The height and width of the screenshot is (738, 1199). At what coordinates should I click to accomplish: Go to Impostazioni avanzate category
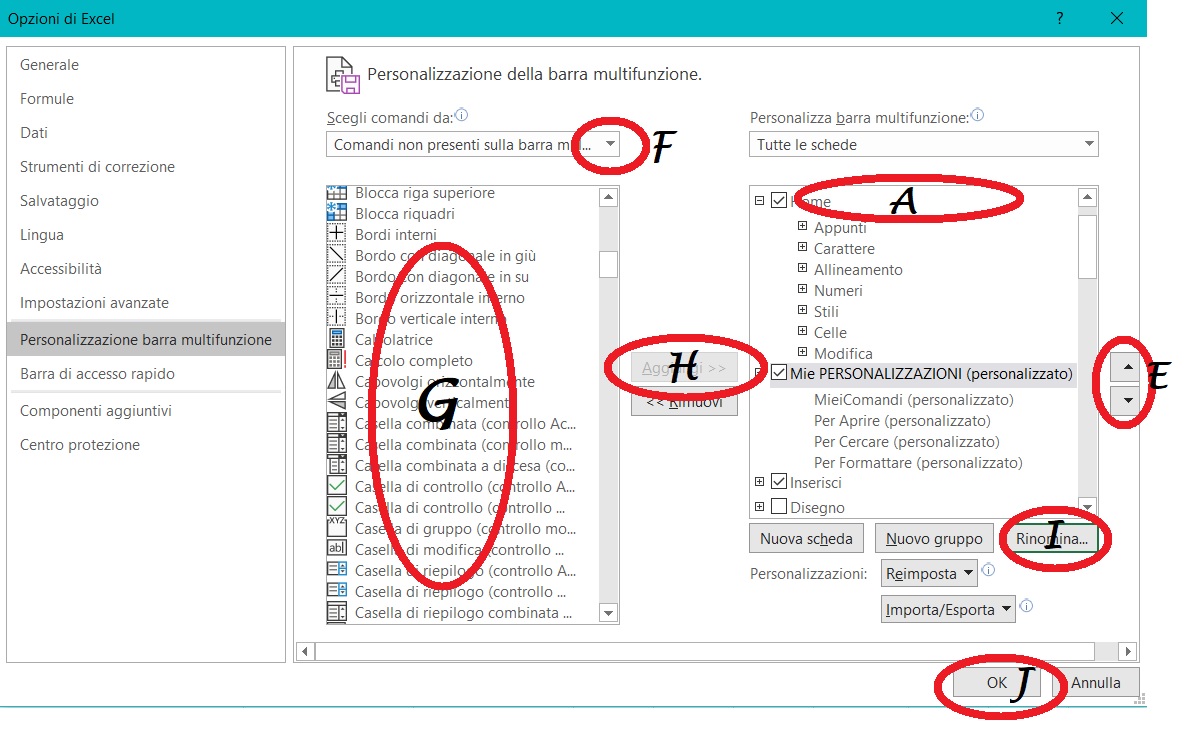point(145,303)
